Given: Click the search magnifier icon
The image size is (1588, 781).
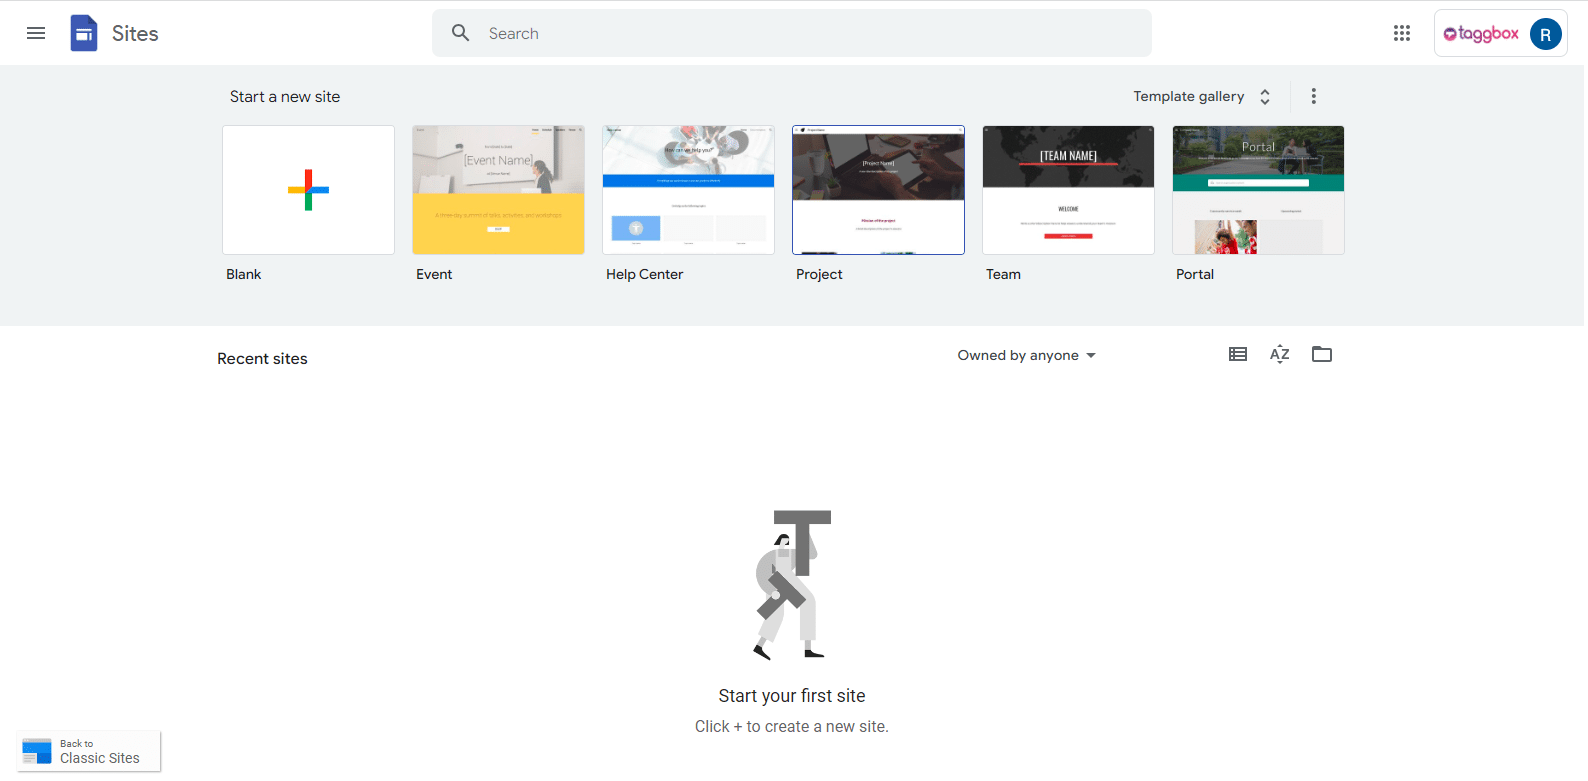Looking at the screenshot, I should pyautogui.click(x=460, y=33).
